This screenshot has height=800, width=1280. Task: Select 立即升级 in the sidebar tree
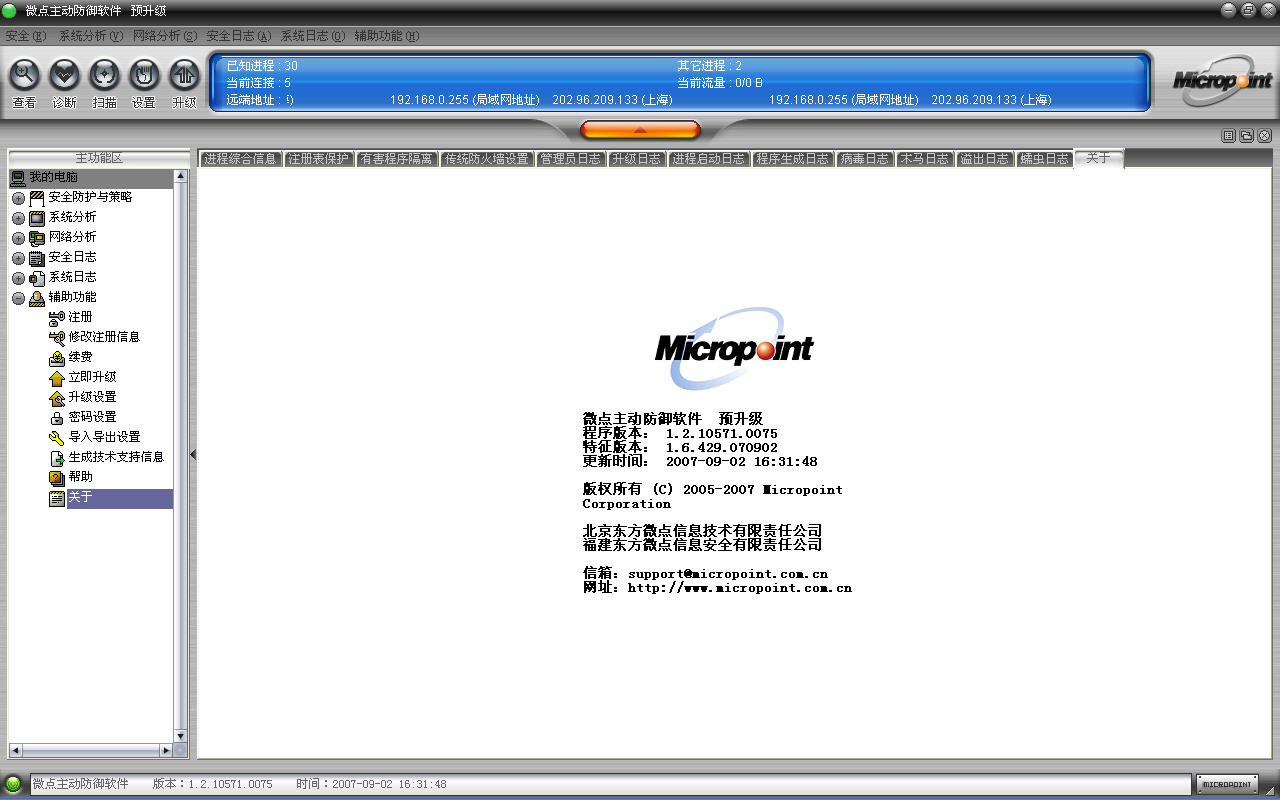pyautogui.click(x=92, y=377)
